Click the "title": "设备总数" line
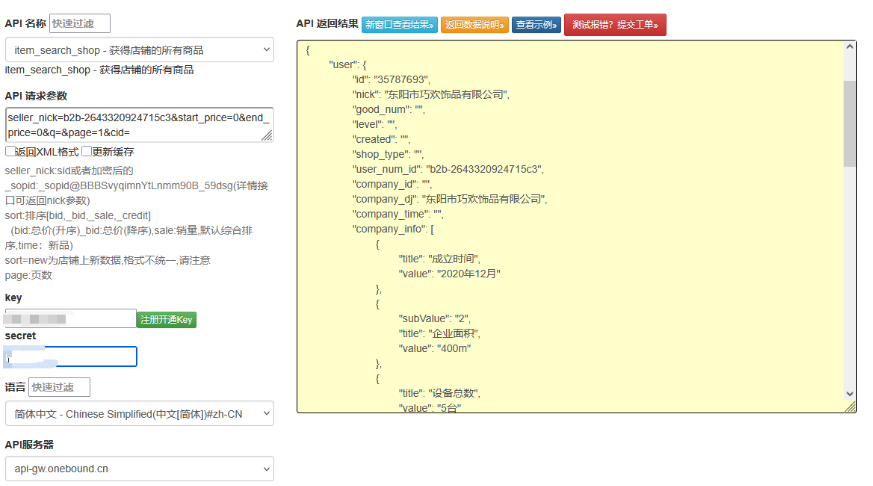This screenshot has height=486, width=873. coord(439,393)
